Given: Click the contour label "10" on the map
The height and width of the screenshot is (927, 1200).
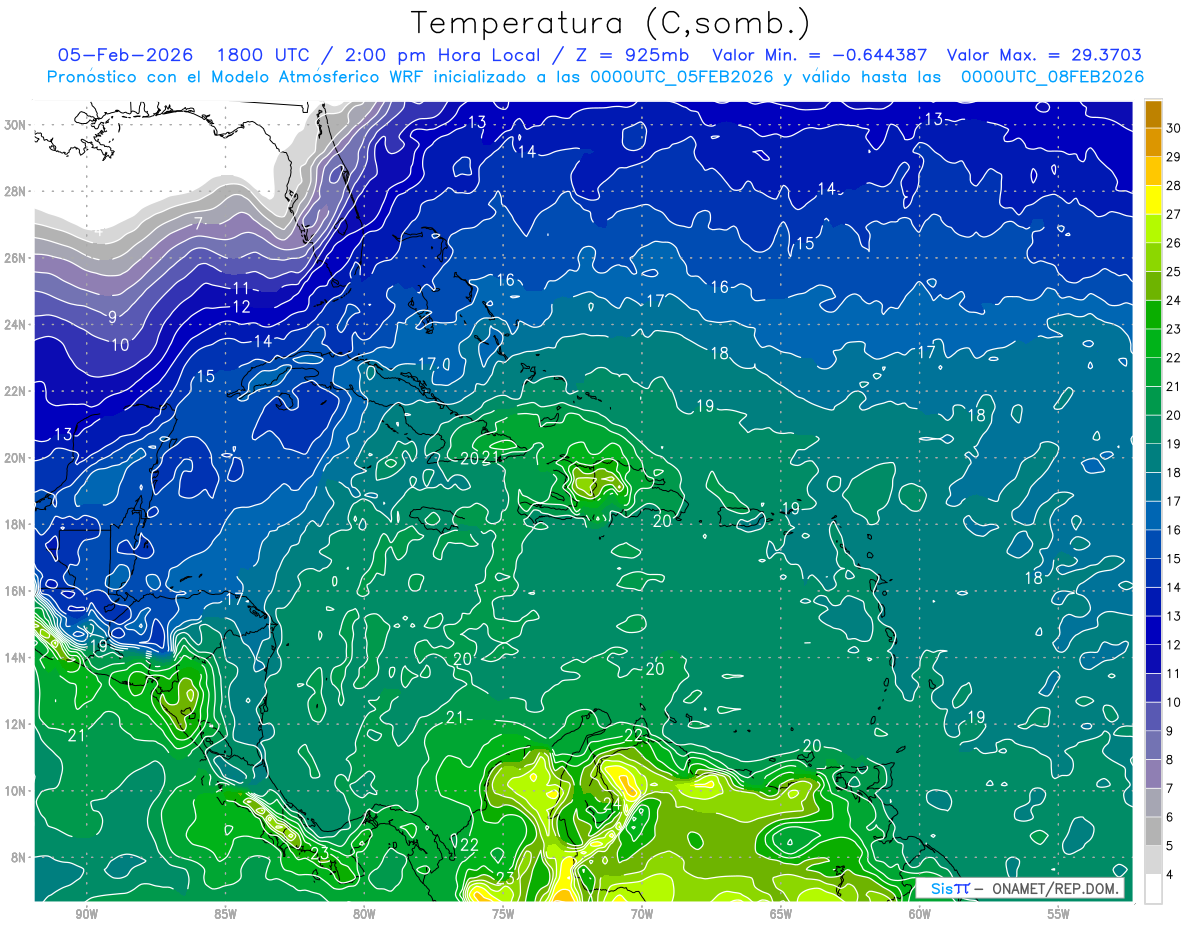Looking at the screenshot, I should coord(120,345).
